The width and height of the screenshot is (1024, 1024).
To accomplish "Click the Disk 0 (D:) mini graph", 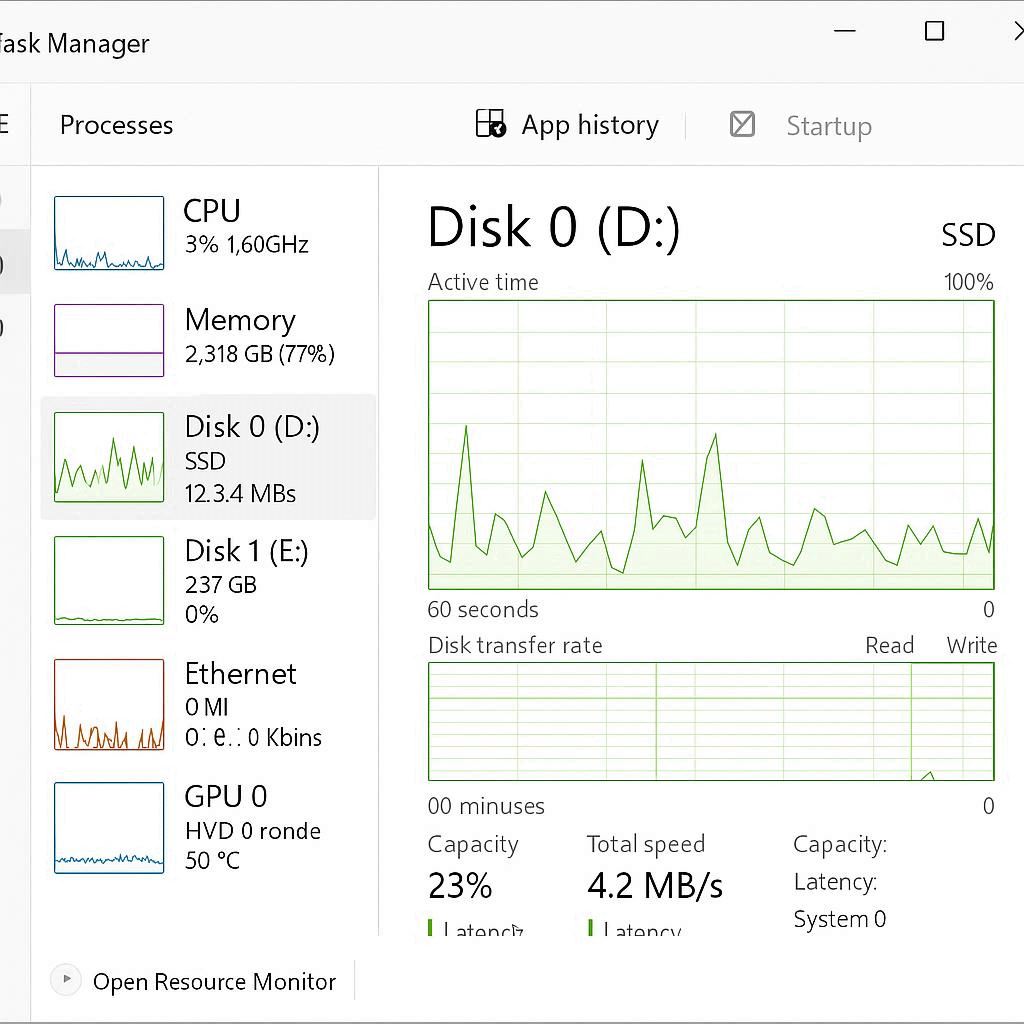I will point(109,457).
